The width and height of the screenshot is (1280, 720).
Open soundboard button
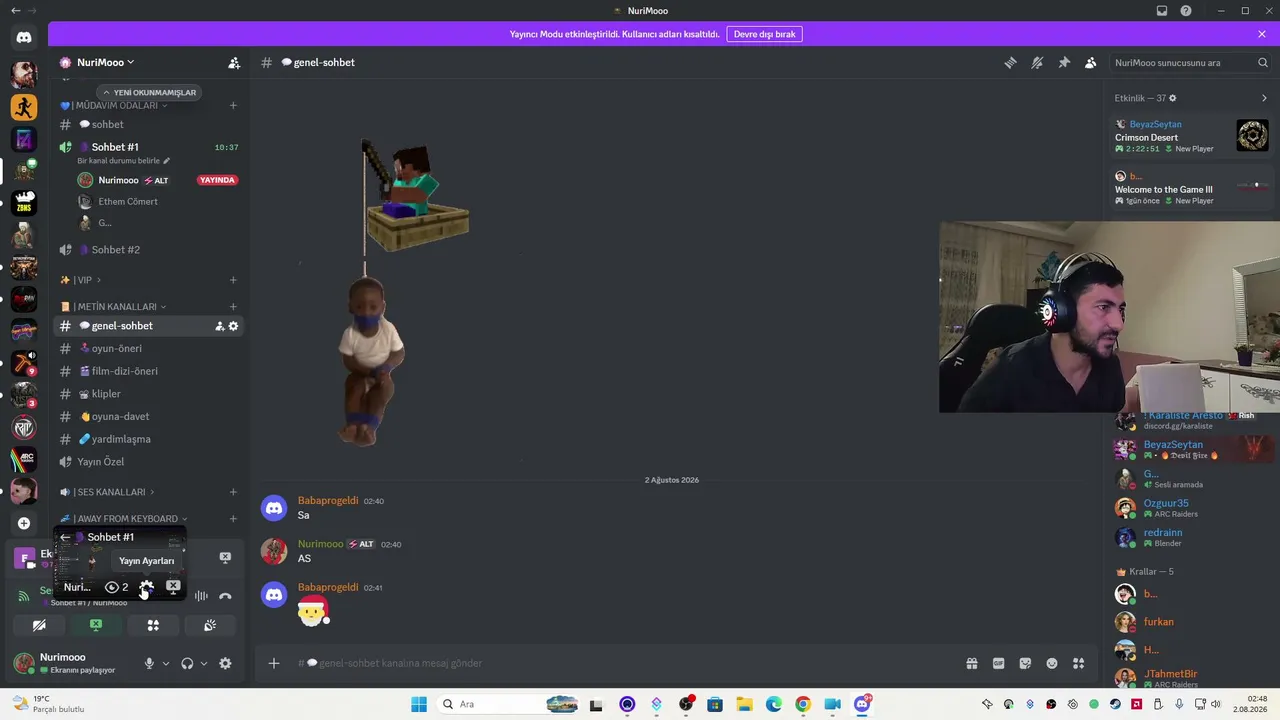pos(210,625)
